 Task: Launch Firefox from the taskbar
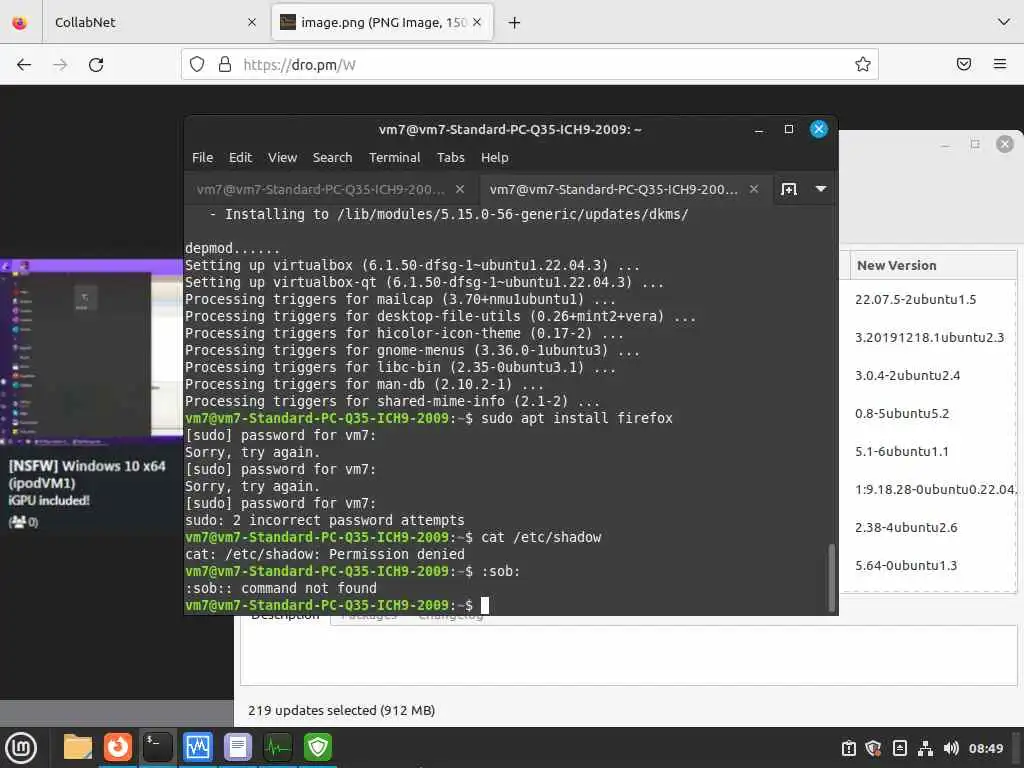pyautogui.click(x=118, y=747)
